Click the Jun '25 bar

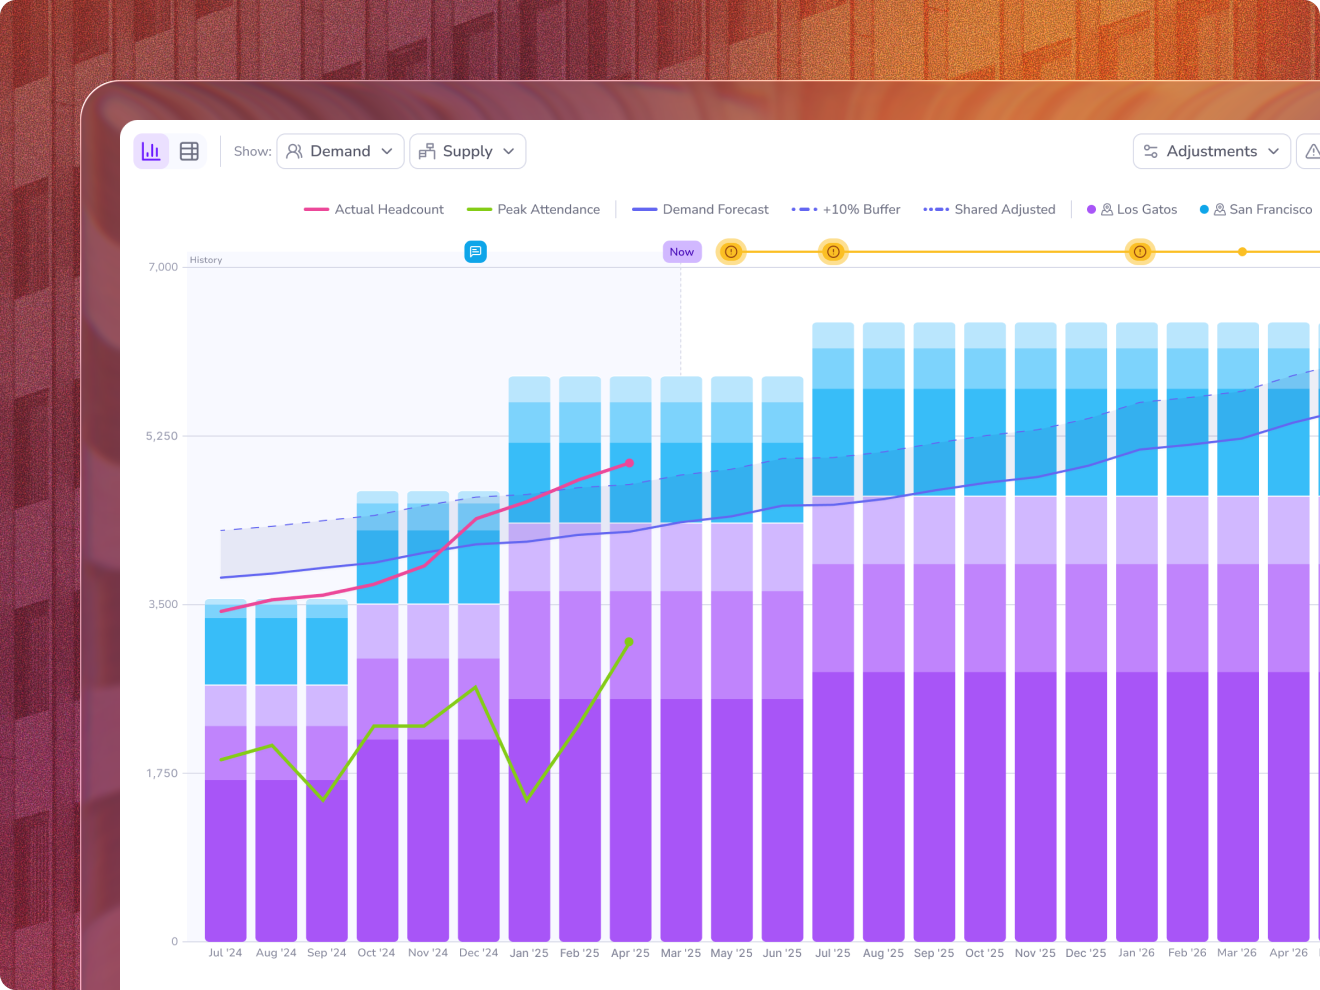pos(782,659)
